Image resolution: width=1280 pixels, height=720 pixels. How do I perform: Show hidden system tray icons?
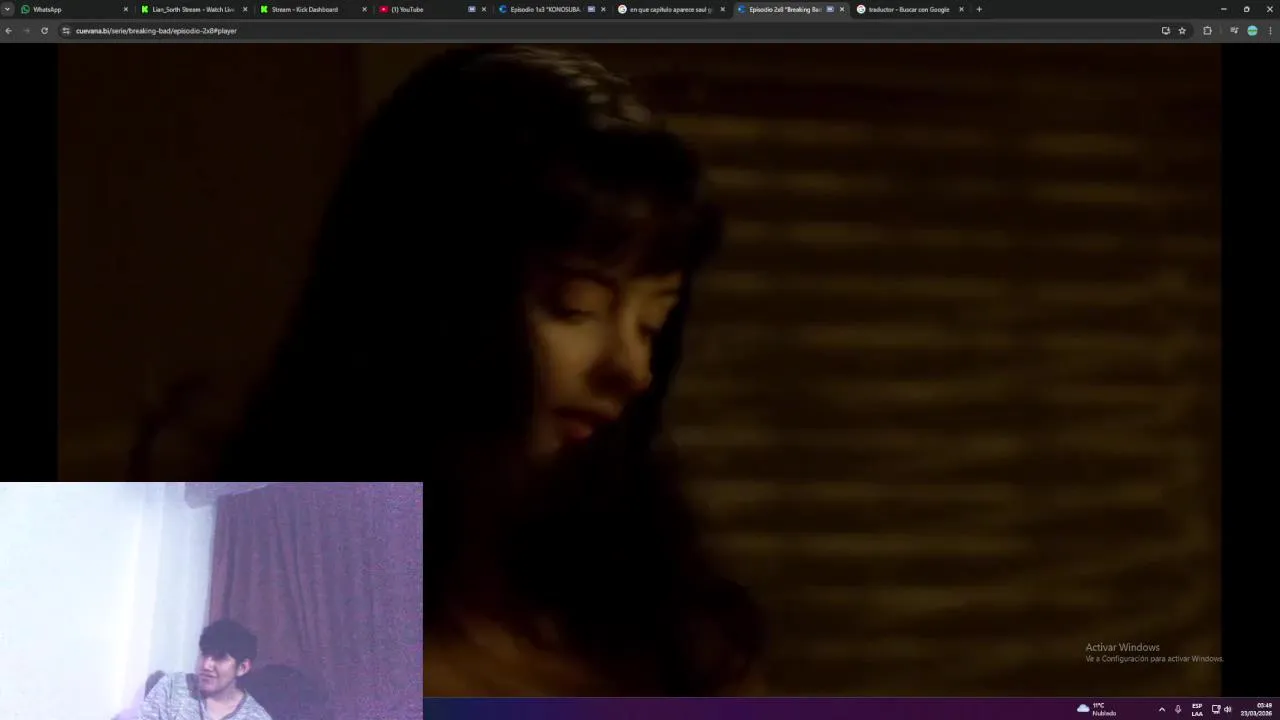[1161, 709]
